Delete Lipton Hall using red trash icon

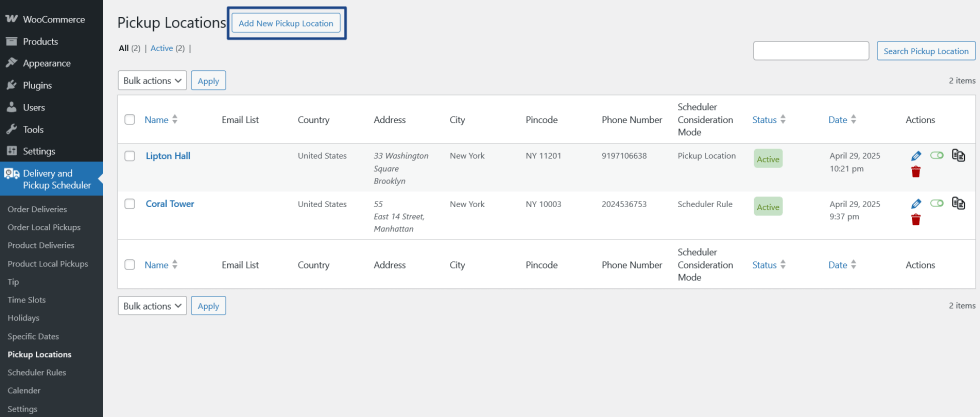pyautogui.click(x=916, y=172)
